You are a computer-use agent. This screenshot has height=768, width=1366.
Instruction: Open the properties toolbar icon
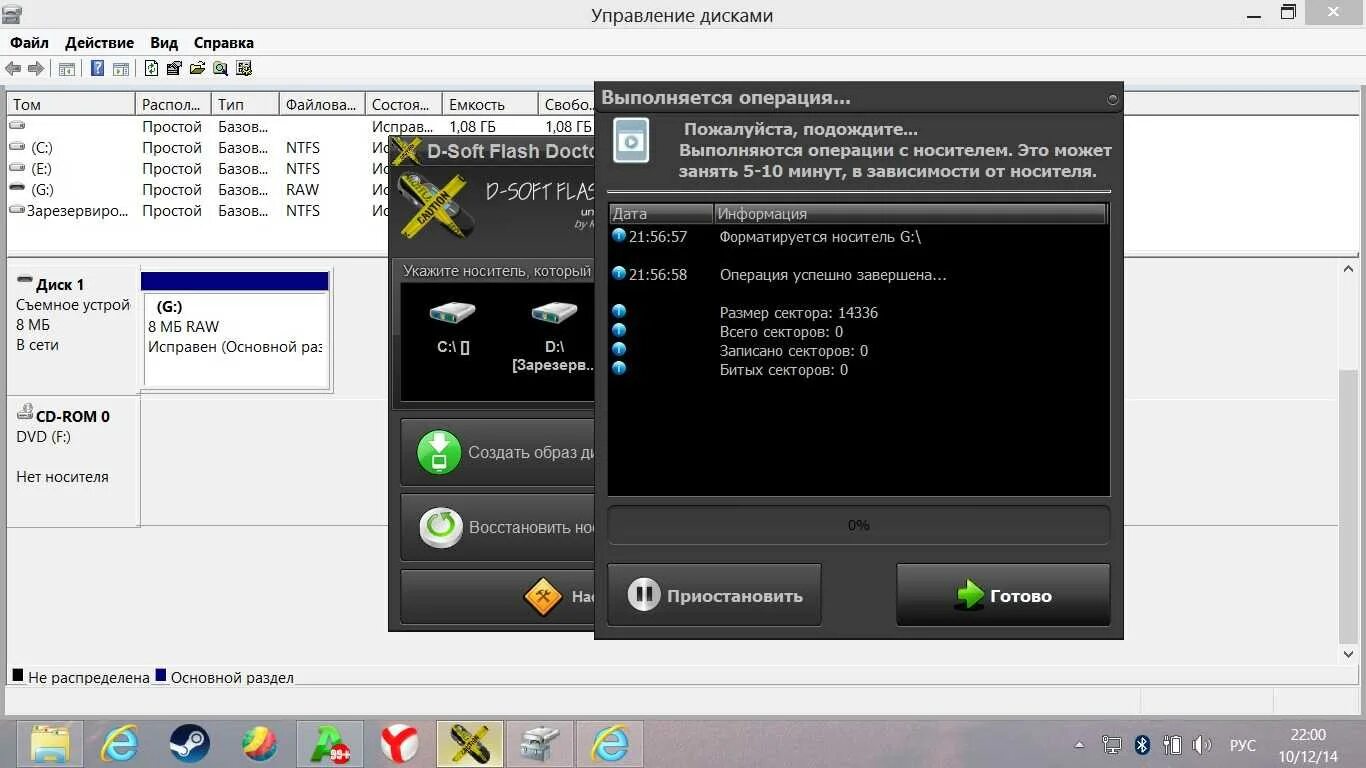click(174, 68)
